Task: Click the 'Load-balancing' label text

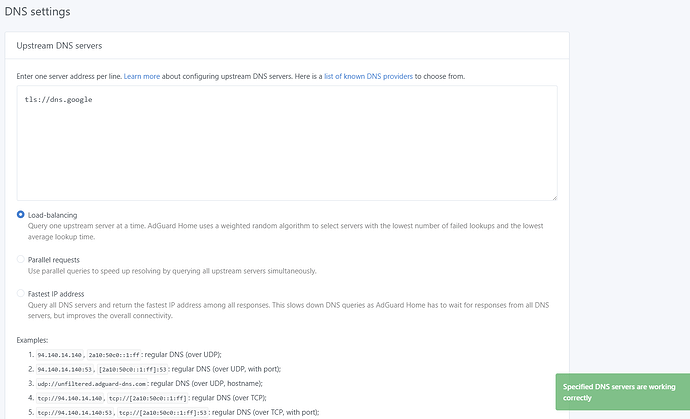Action: pyautogui.click(x=52, y=214)
